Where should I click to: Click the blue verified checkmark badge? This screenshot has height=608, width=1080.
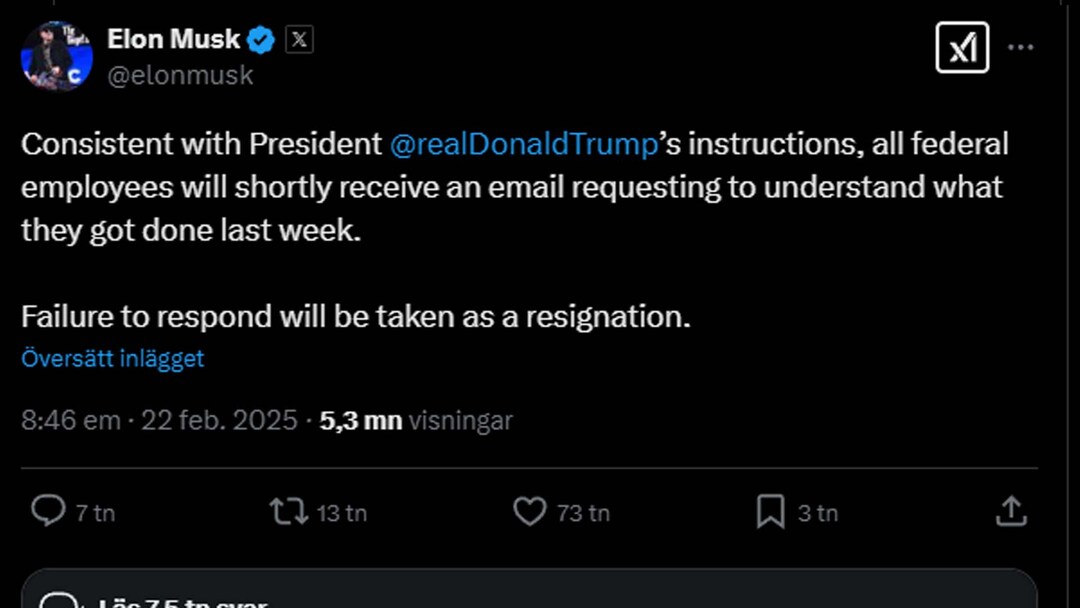point(262,40)
